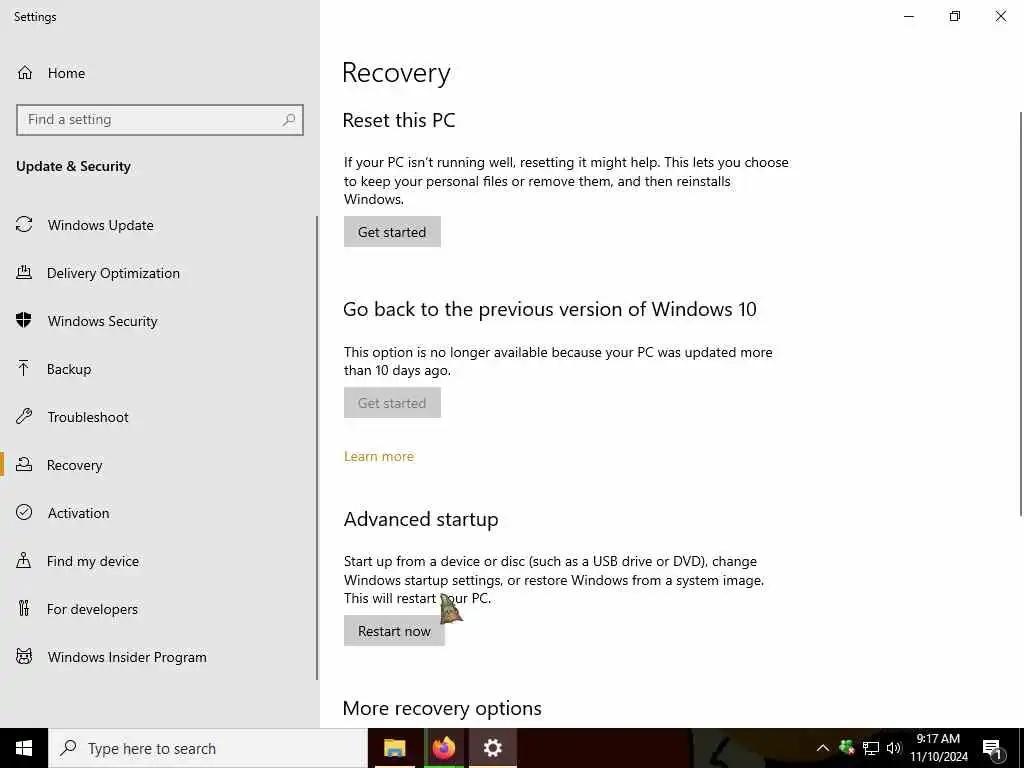Click the Recovery page title
Viewport: 1024px width, 768px height.
(396, 72)
